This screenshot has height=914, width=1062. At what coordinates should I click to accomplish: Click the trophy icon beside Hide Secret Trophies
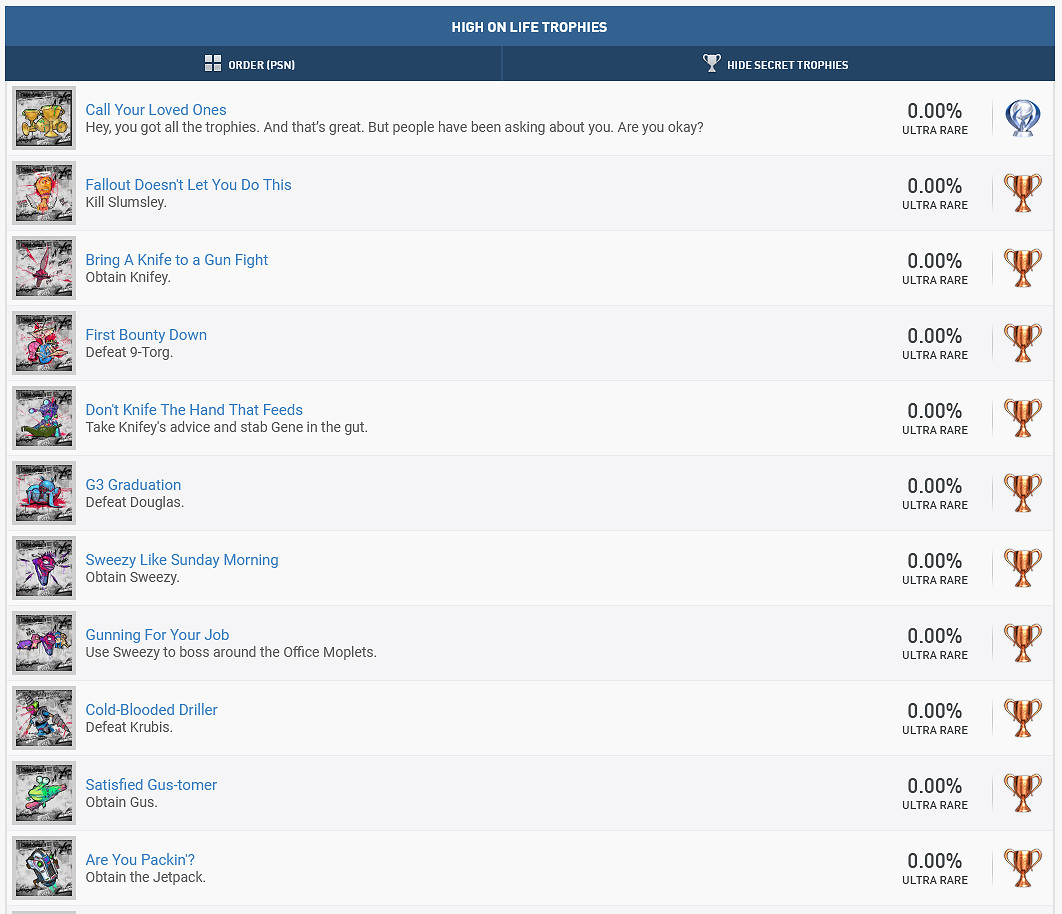click(711, 64)
